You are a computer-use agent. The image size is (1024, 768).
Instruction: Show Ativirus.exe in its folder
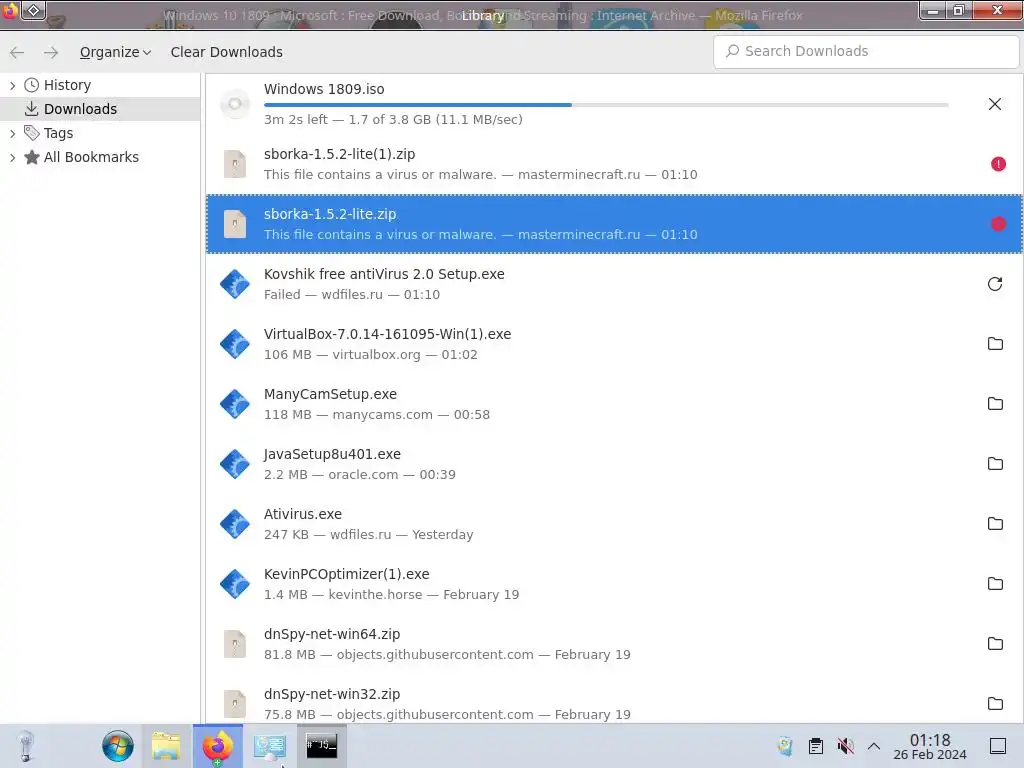click(995, 524)
